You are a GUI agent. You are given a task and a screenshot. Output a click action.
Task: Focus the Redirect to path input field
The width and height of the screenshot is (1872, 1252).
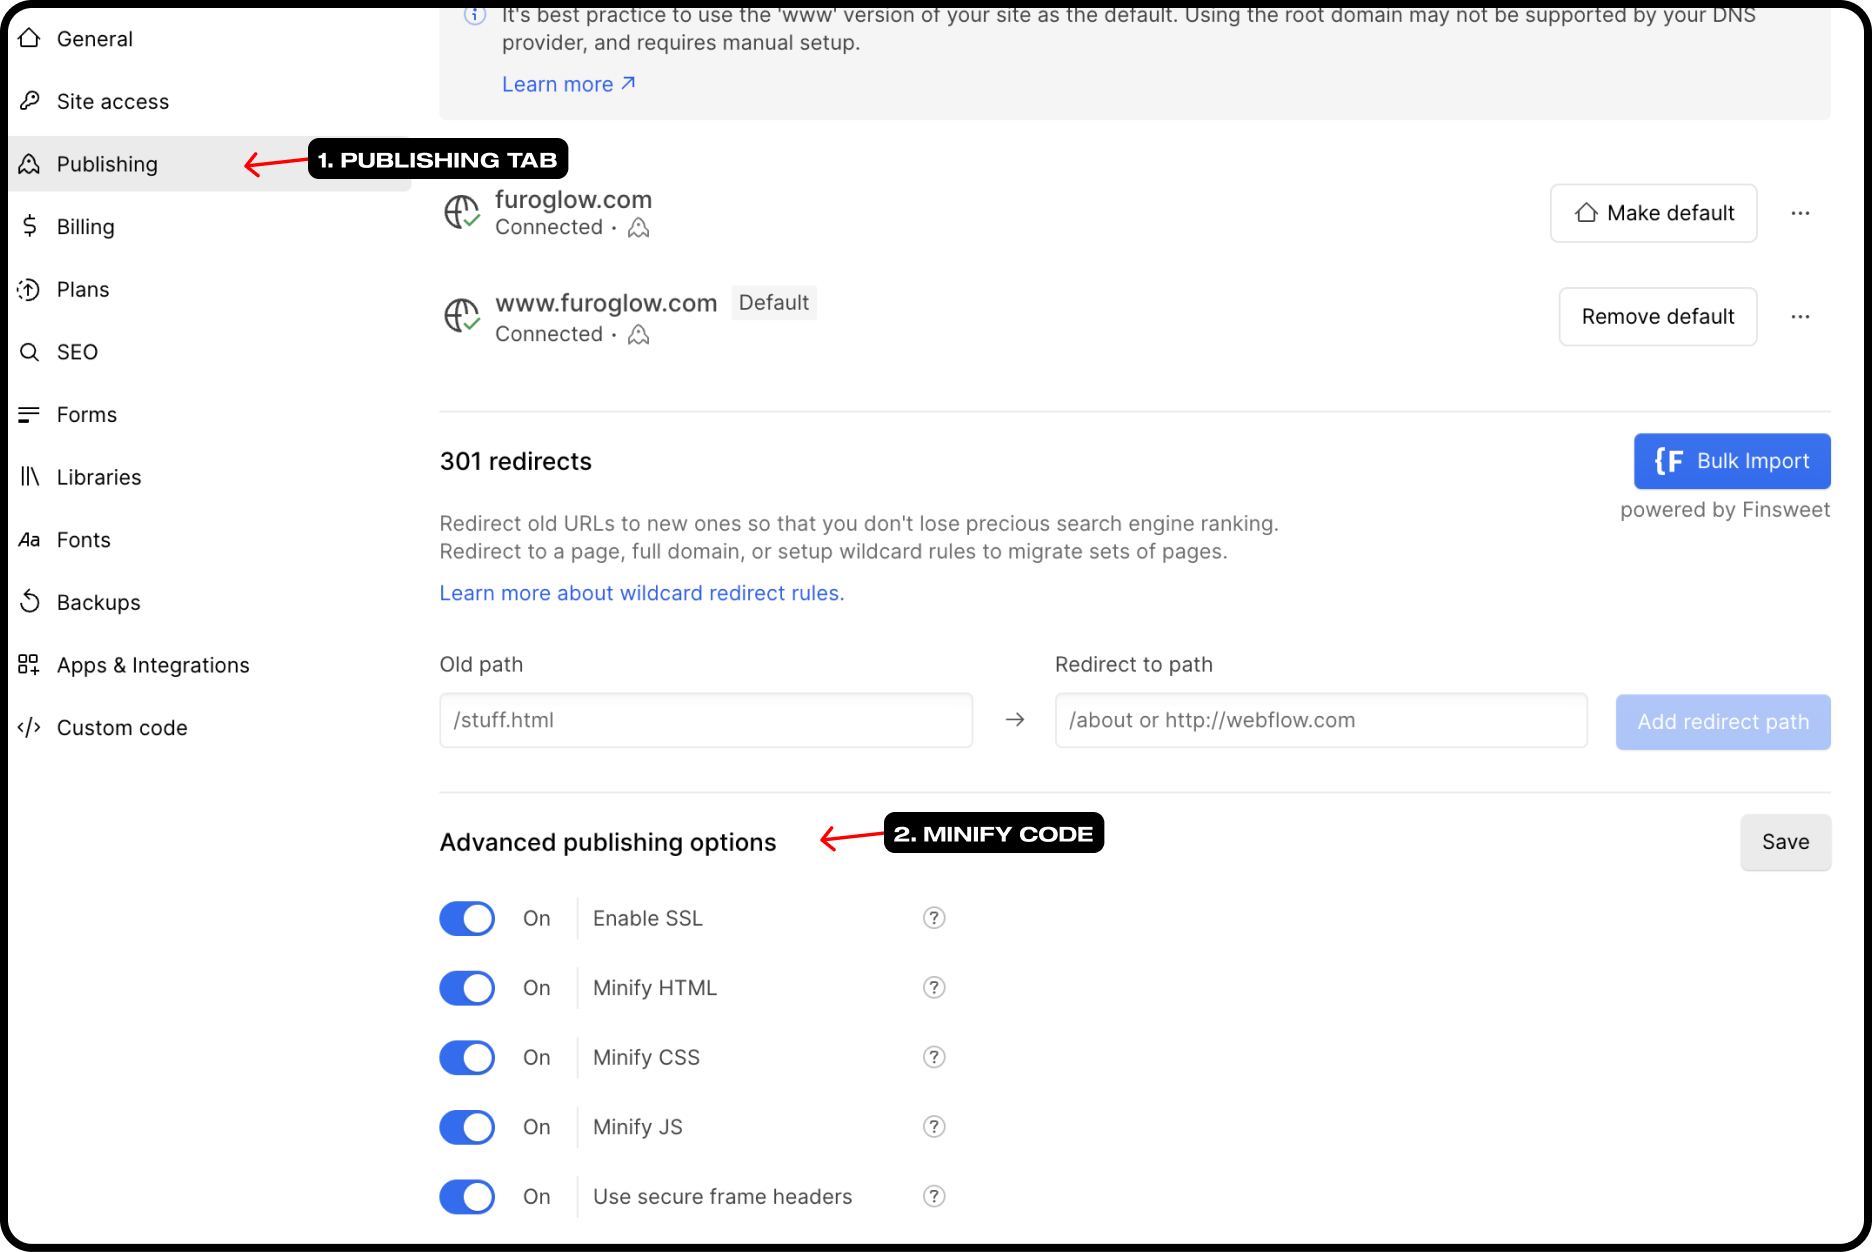(1321, 720)
